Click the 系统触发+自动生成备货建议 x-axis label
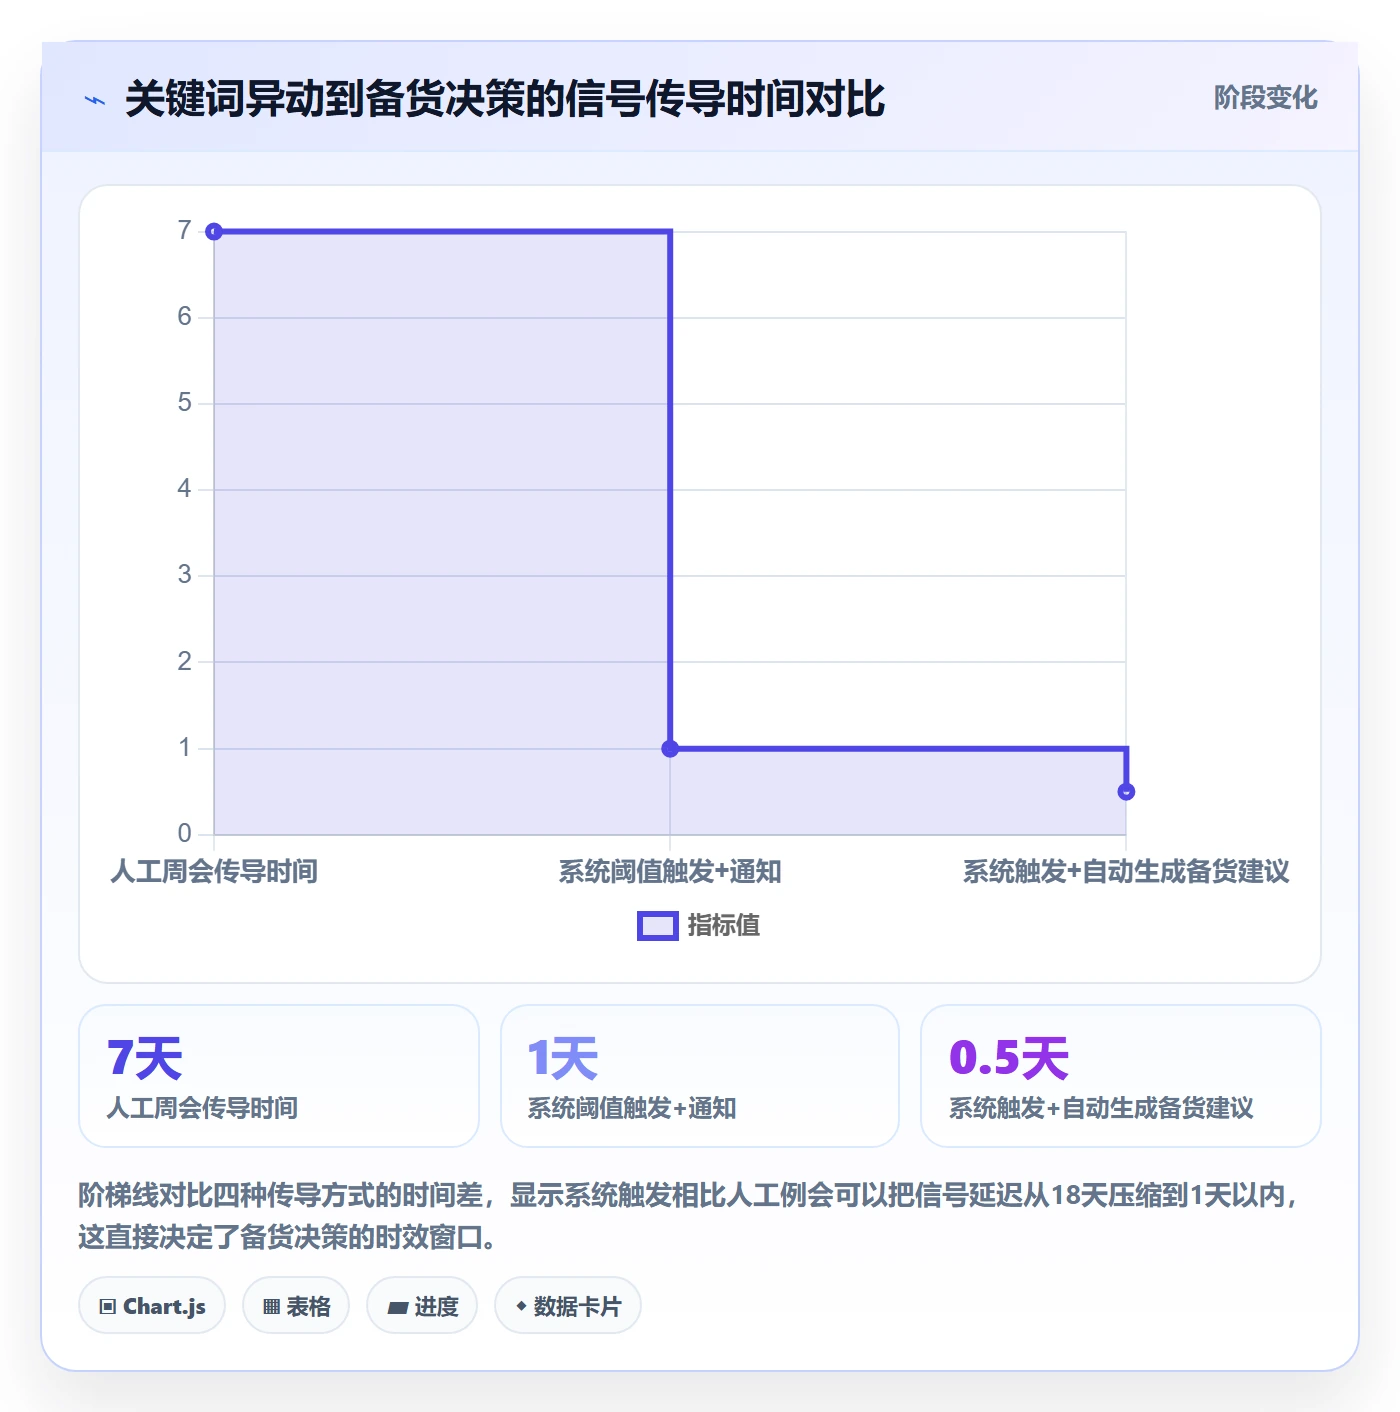The height and width of the screenshot is (1412, 1400). pyautogui.click(x=1126, y=872)
